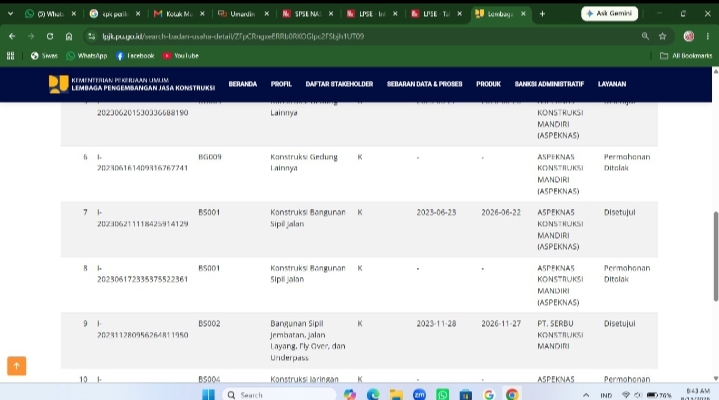Image resolution: width=719 pixels, height=400 pixels.
Task: Go back to the previous page
Action: [12, 36]
